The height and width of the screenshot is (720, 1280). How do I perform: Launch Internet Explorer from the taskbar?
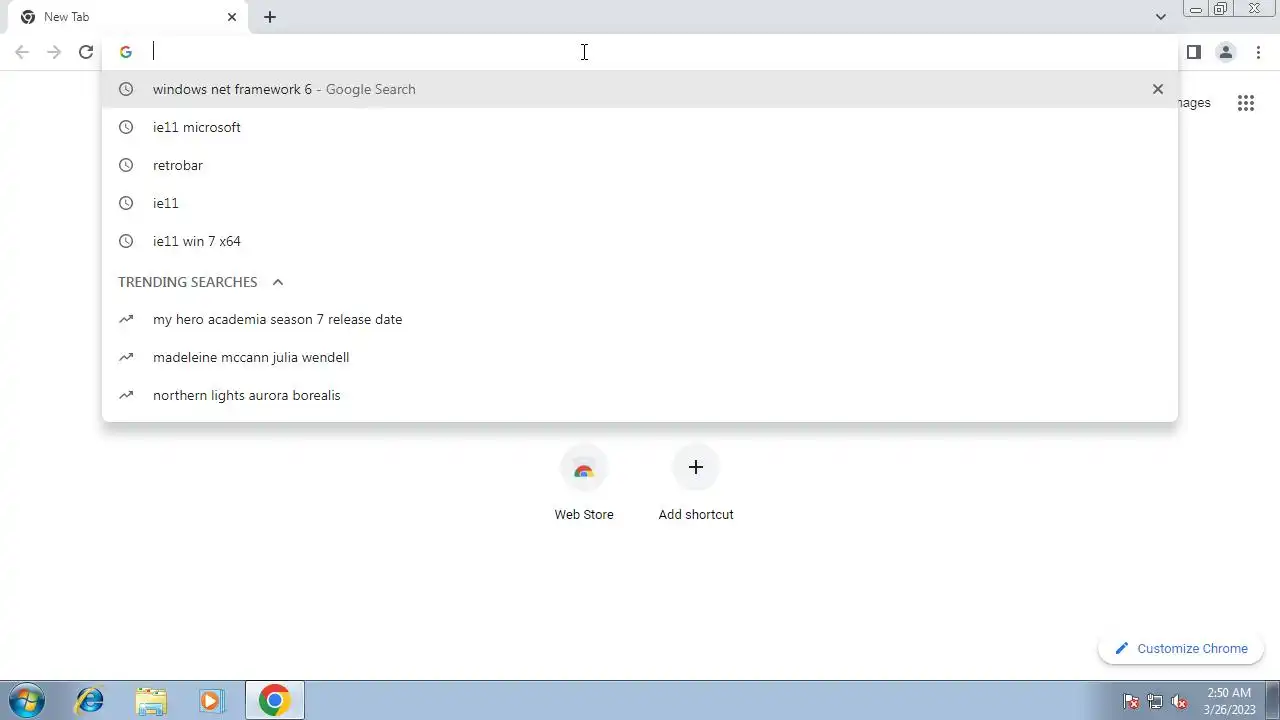click(90, 700)
